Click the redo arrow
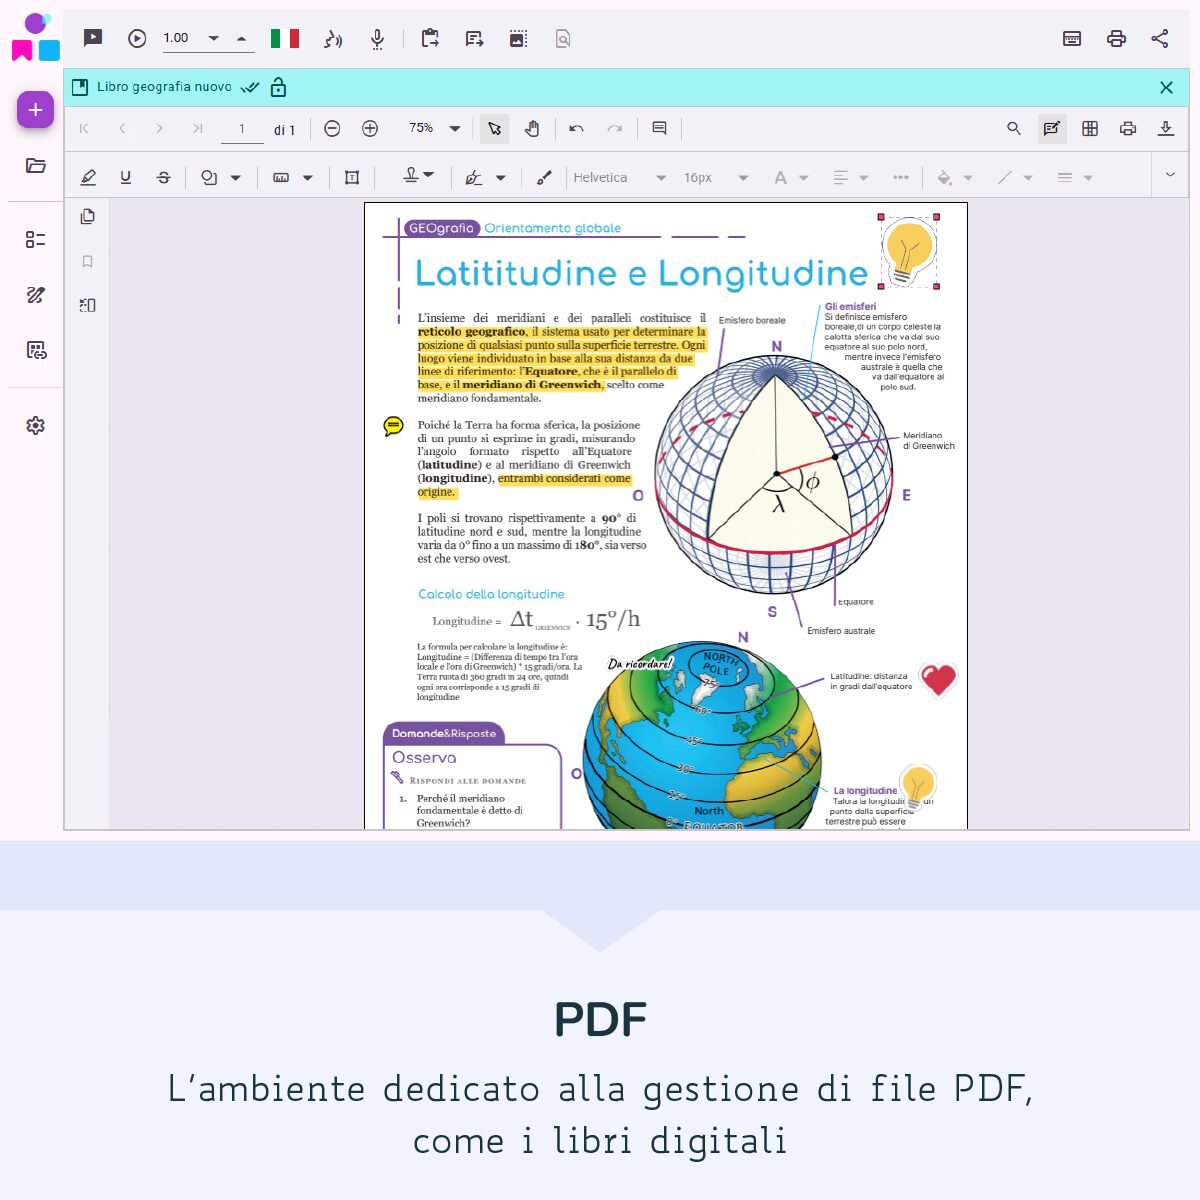1200x1200 pixels. tap(614, 128)
